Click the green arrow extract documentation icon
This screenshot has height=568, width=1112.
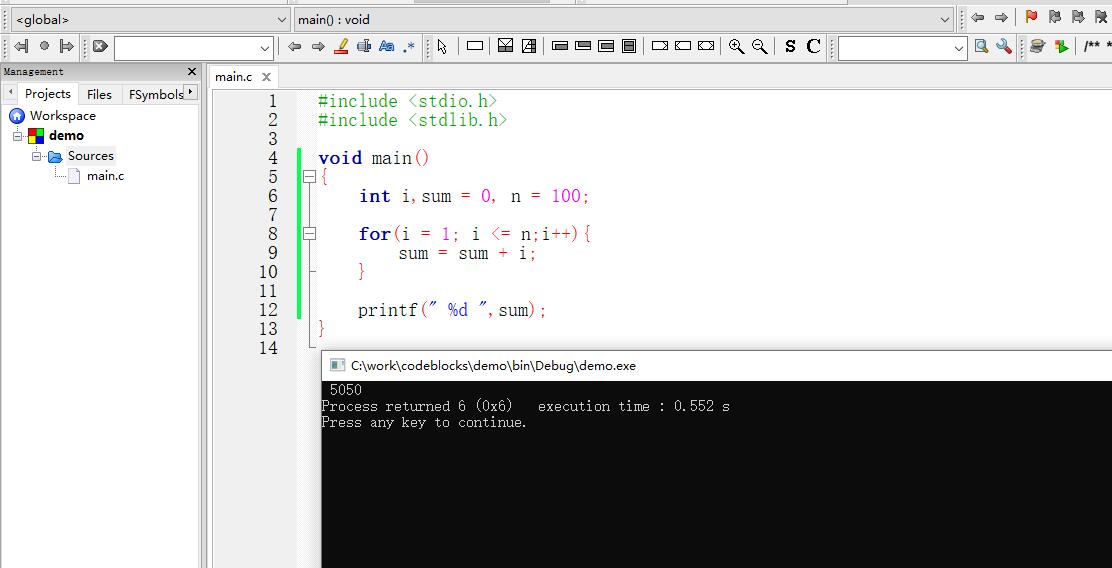tap(1061, 47)
